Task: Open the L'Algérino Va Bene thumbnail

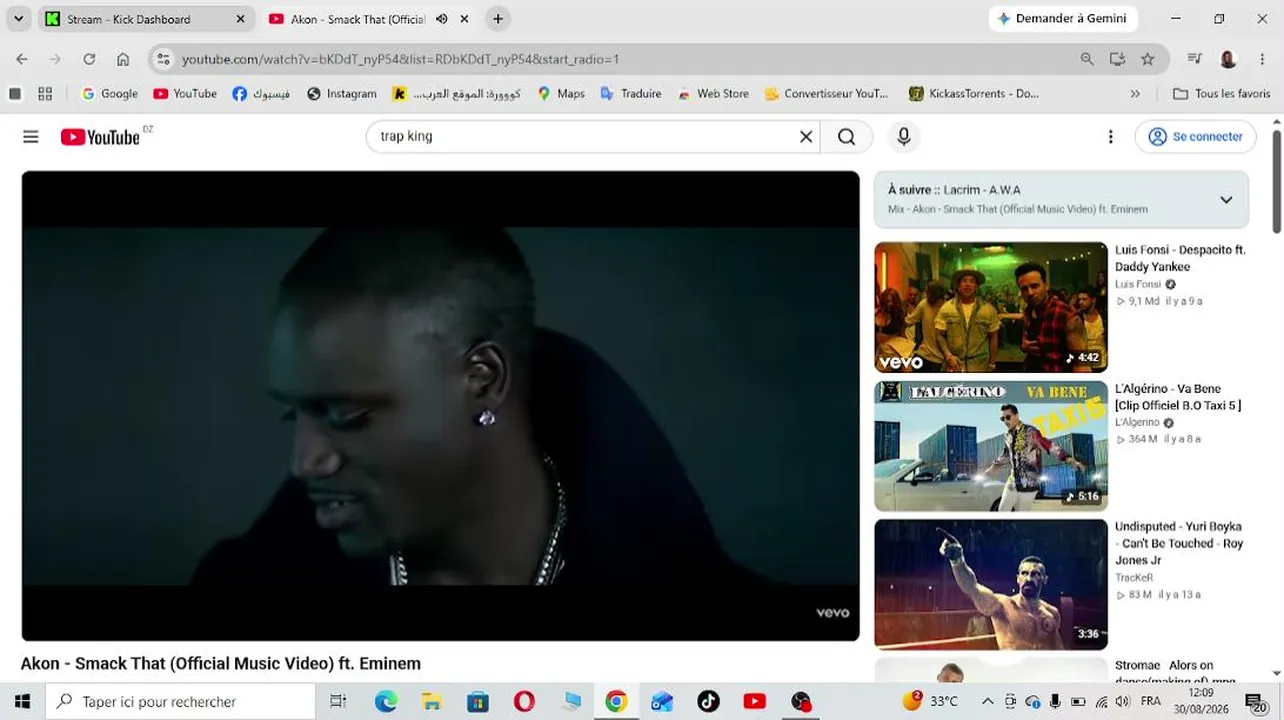Action: (x=991, y=446)
